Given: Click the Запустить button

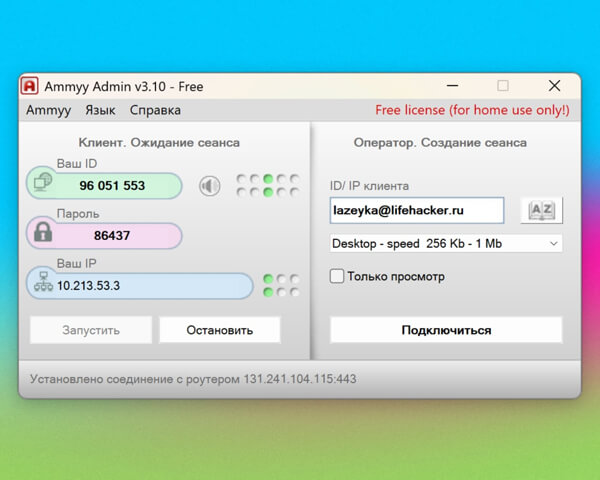Looking at the screenshot, I should click(91, 329).
